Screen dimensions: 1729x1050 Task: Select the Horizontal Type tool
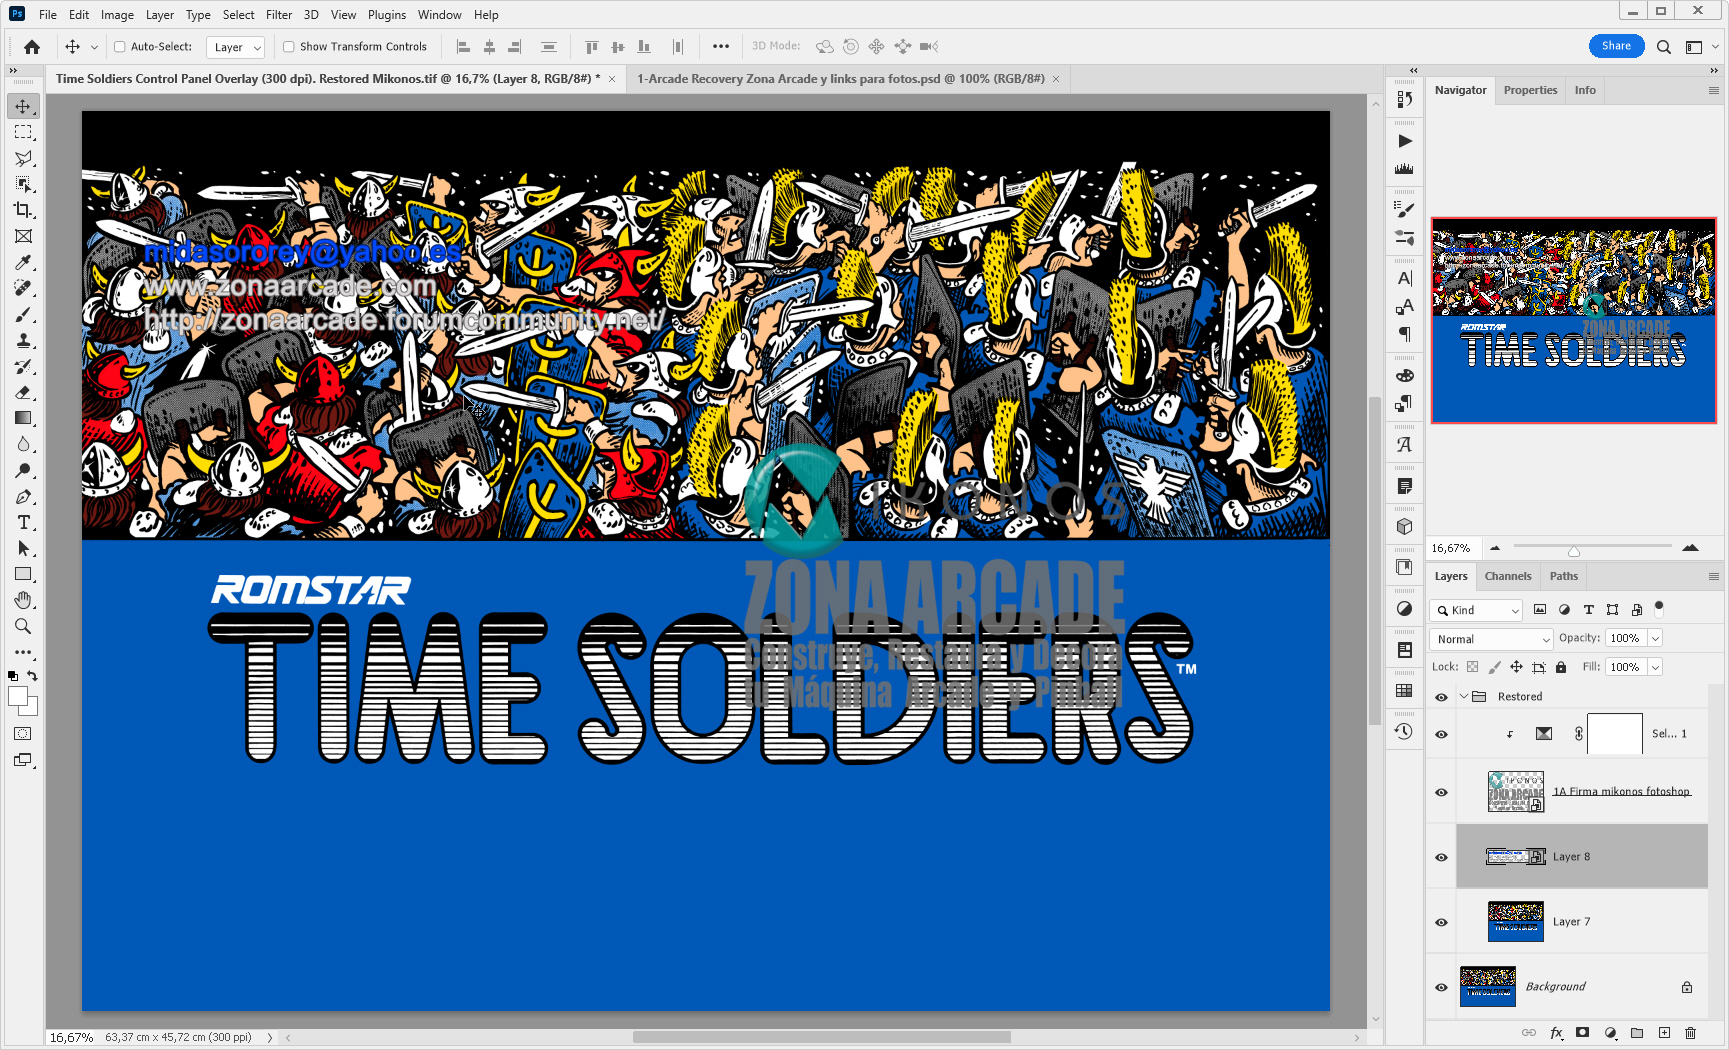pos(22,522)
